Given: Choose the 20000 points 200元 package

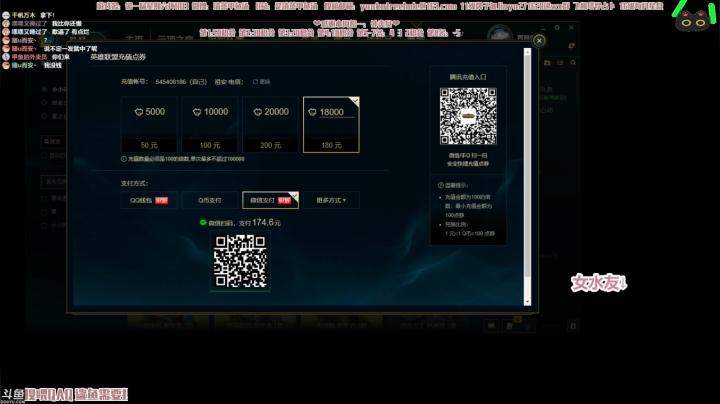Looking at the screenshot, I should pyautogui.click(x=270, y=124).
